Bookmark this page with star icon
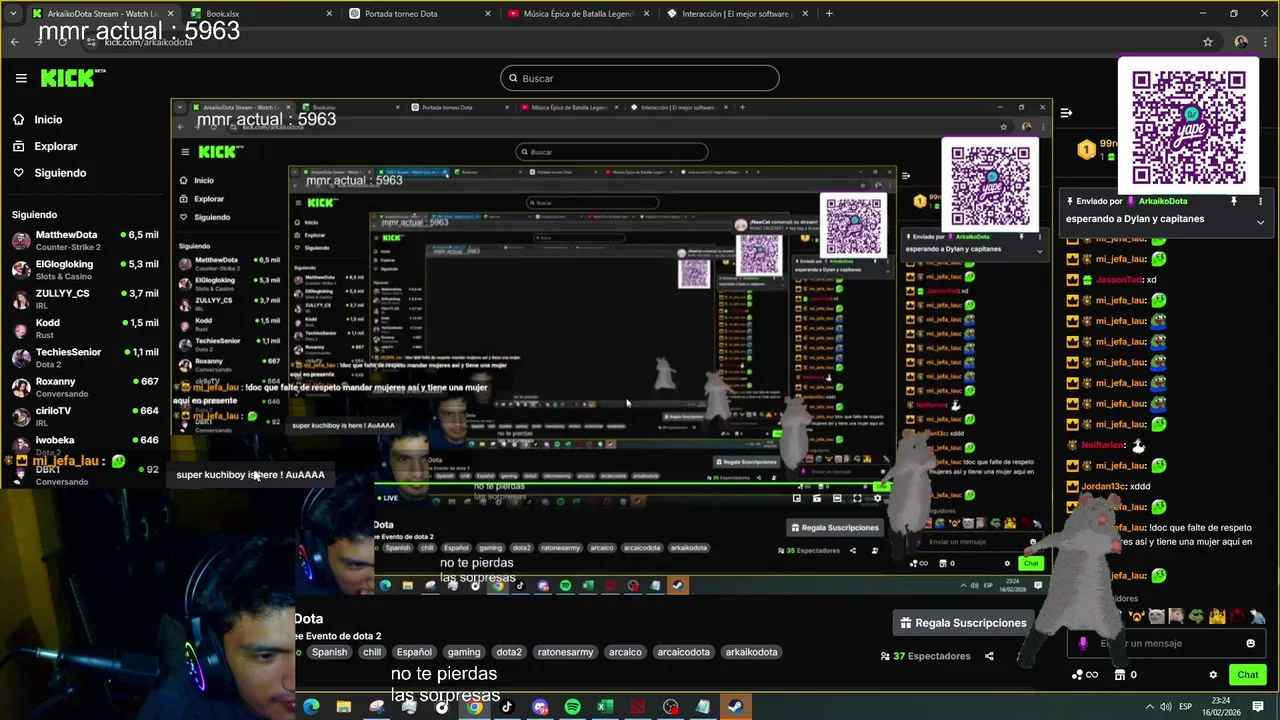Screen dimensions: 1280x720 pyautogui.click(x=1208, y=42)
